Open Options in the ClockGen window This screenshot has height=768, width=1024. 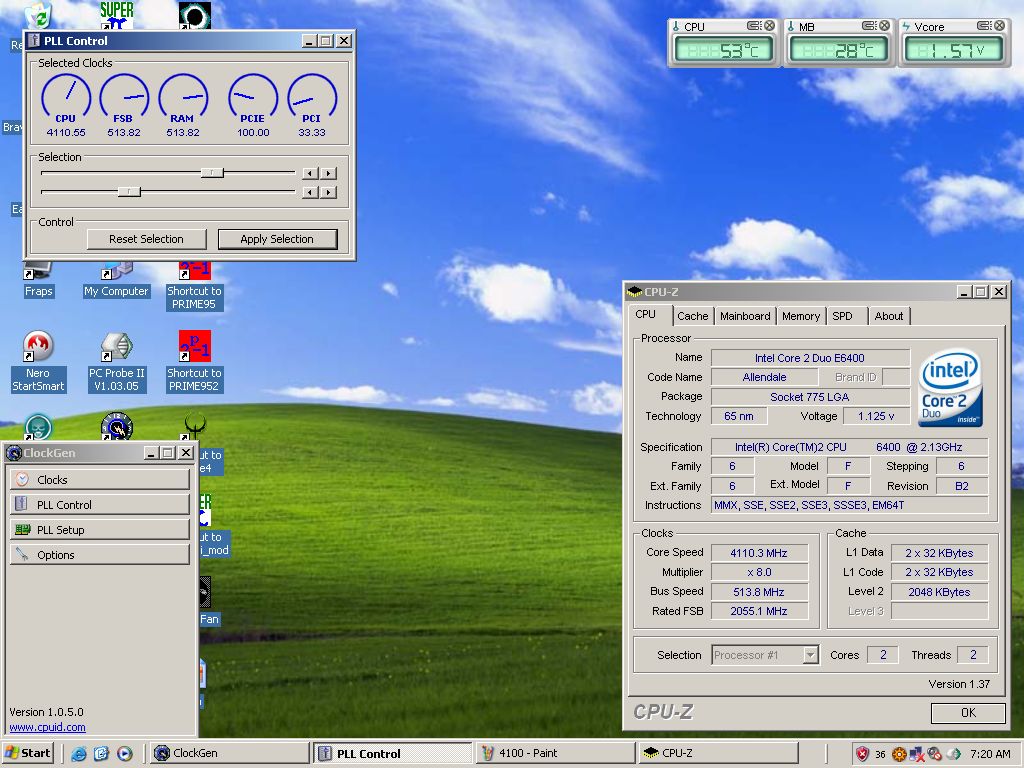click(x=99, y=555)
